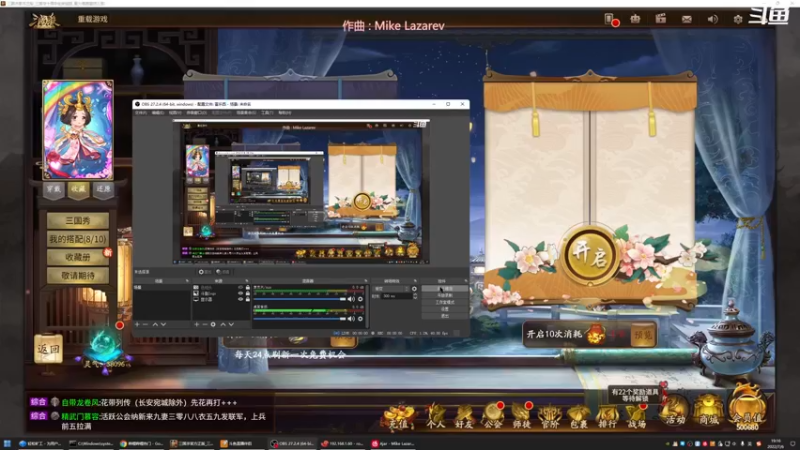Pop out the OBS audio mixer dock
The image size is (800, 450).
pos(366,281)
